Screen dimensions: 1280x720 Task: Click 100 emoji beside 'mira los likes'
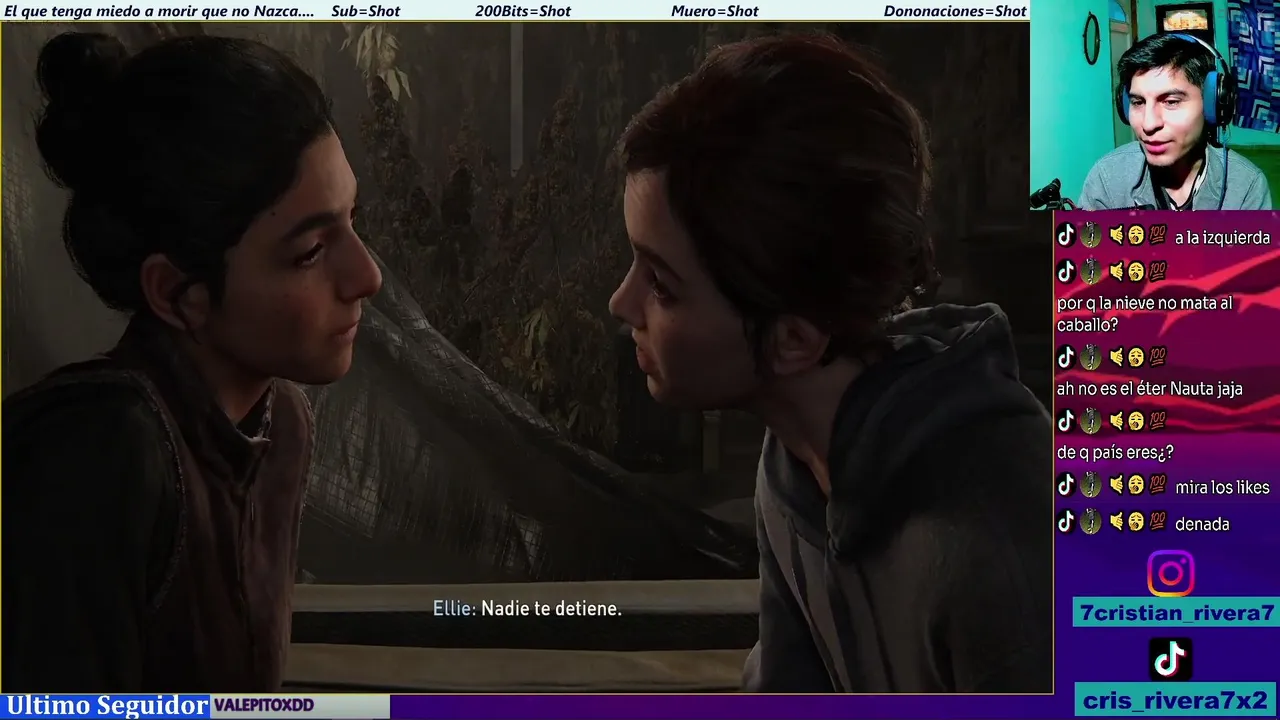click(1157, 485)
